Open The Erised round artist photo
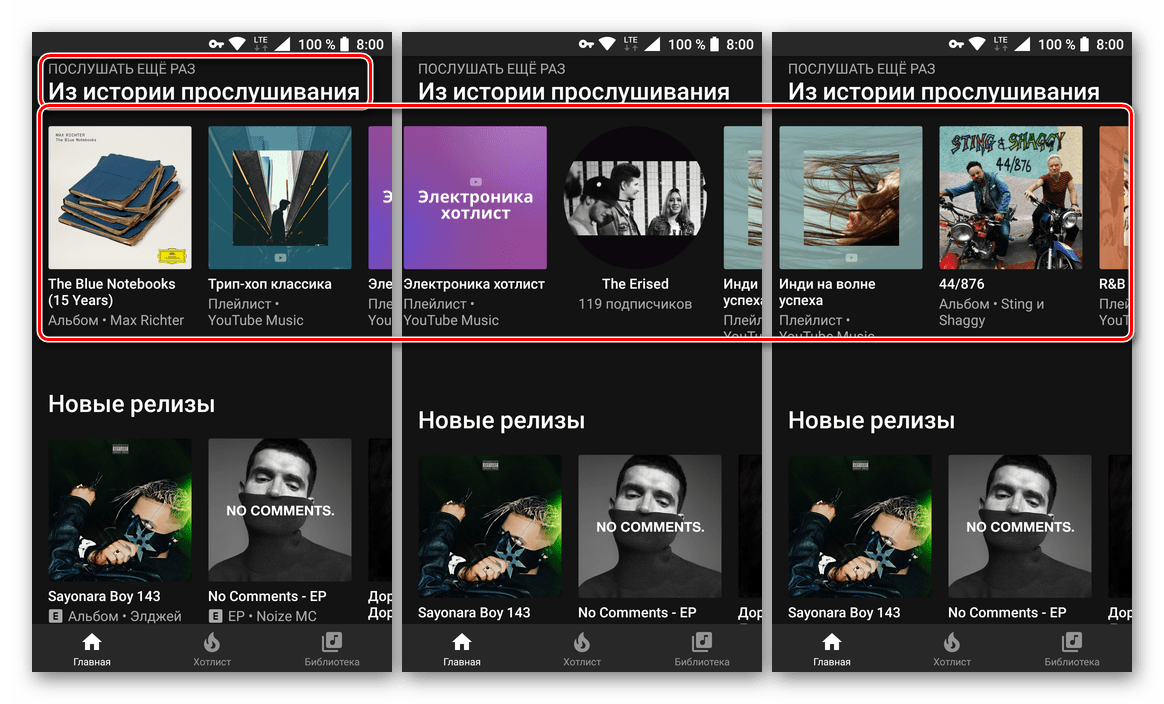 [635, 198]
